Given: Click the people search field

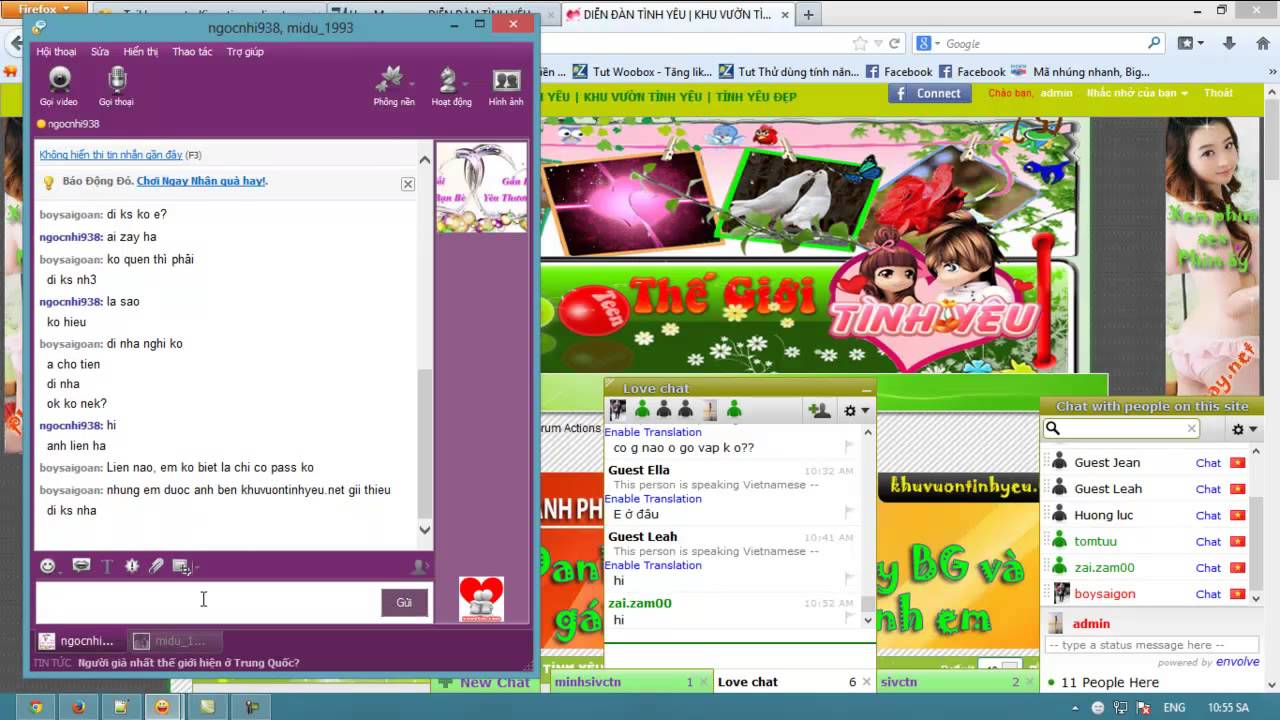Looking at the screenshot, I should (x=1122, y=428).
